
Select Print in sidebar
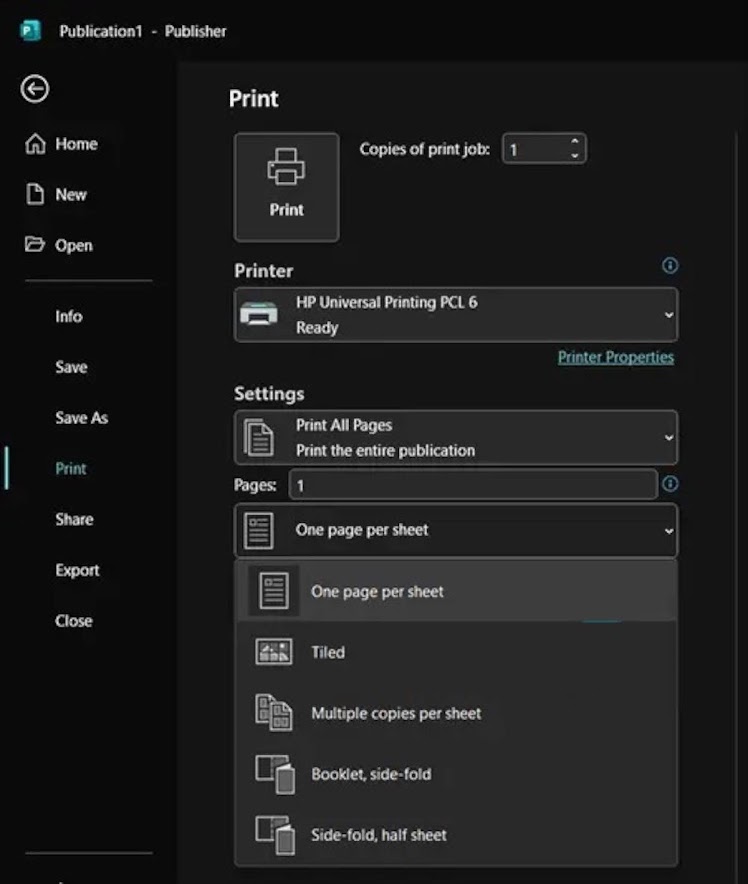pos(70,468)
